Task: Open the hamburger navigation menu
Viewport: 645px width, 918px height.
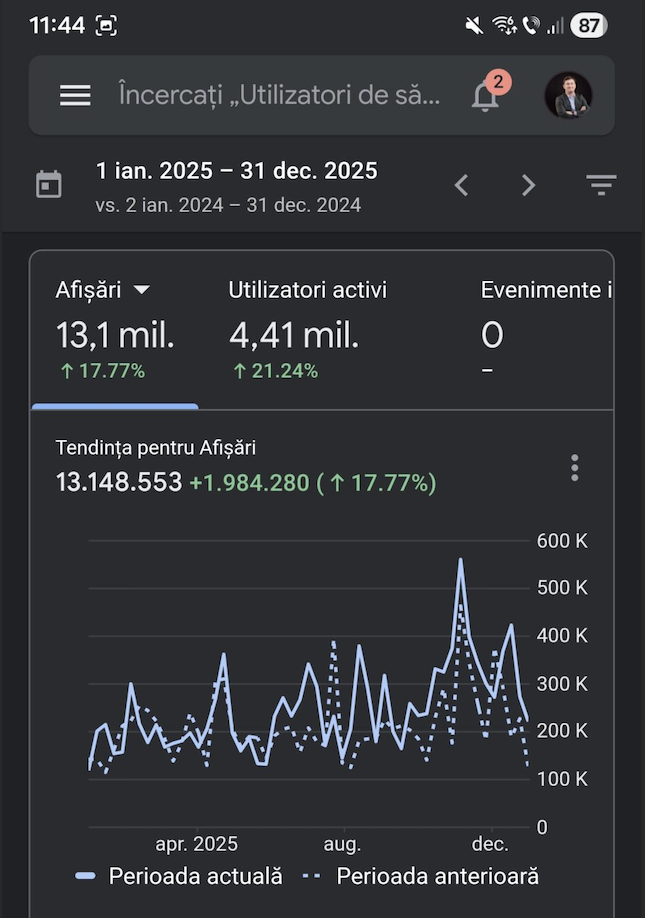Action: pyautogui.click(x=75, y=95)
